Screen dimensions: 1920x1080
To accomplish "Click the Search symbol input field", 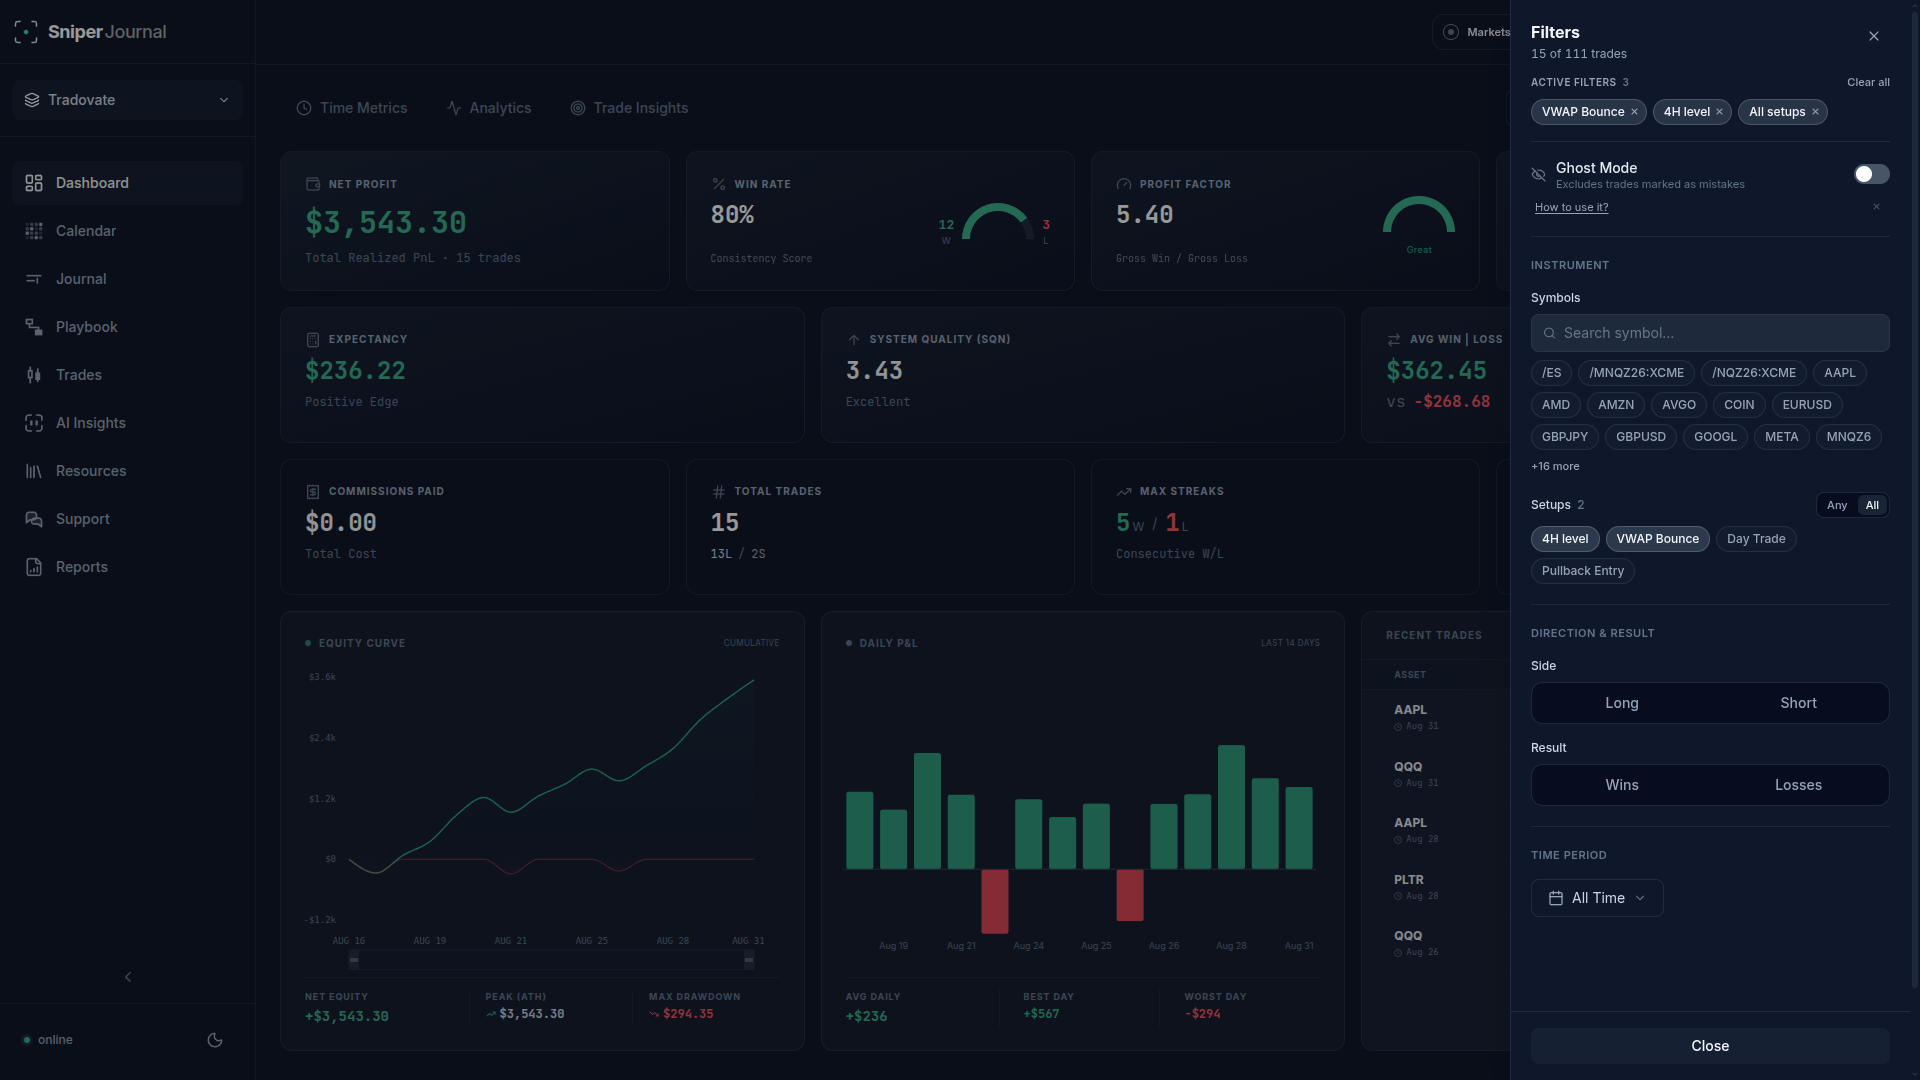I will coord(1710,333).
